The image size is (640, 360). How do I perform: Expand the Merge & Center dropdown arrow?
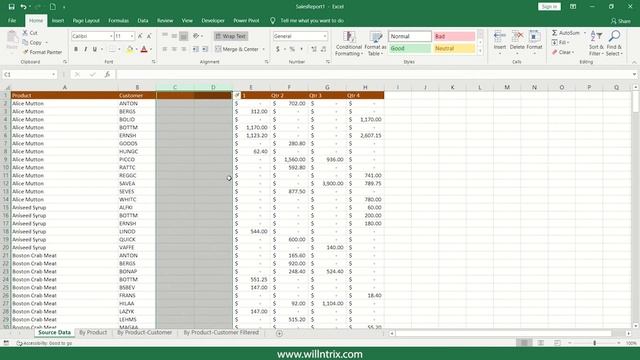click(x=264, y=49)
